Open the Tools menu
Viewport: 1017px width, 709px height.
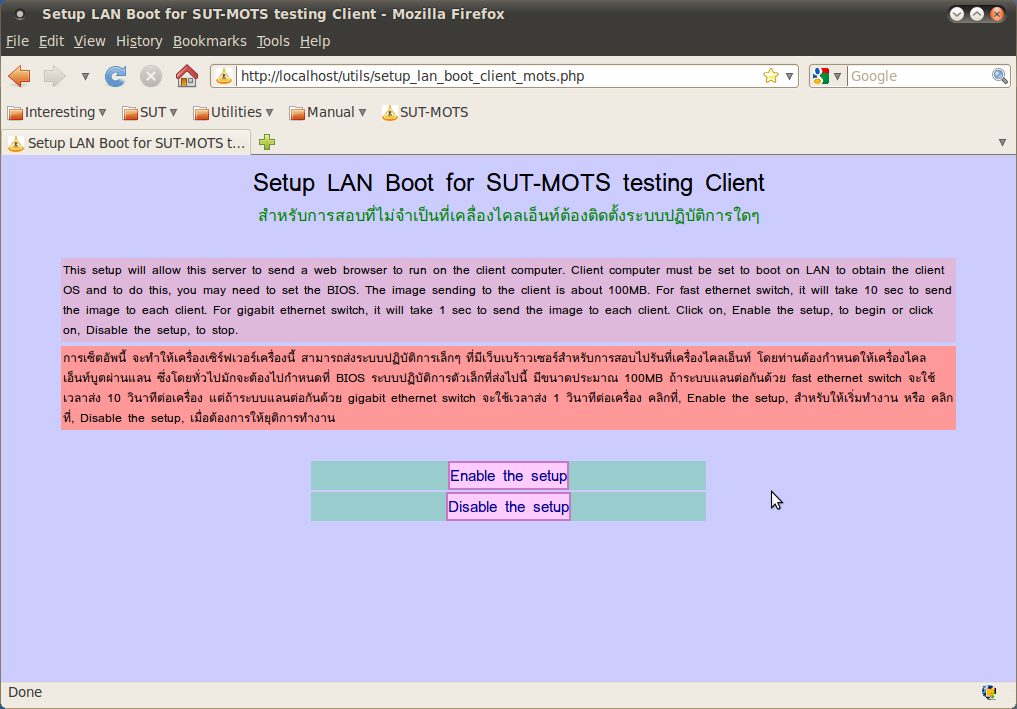point(273,41)
